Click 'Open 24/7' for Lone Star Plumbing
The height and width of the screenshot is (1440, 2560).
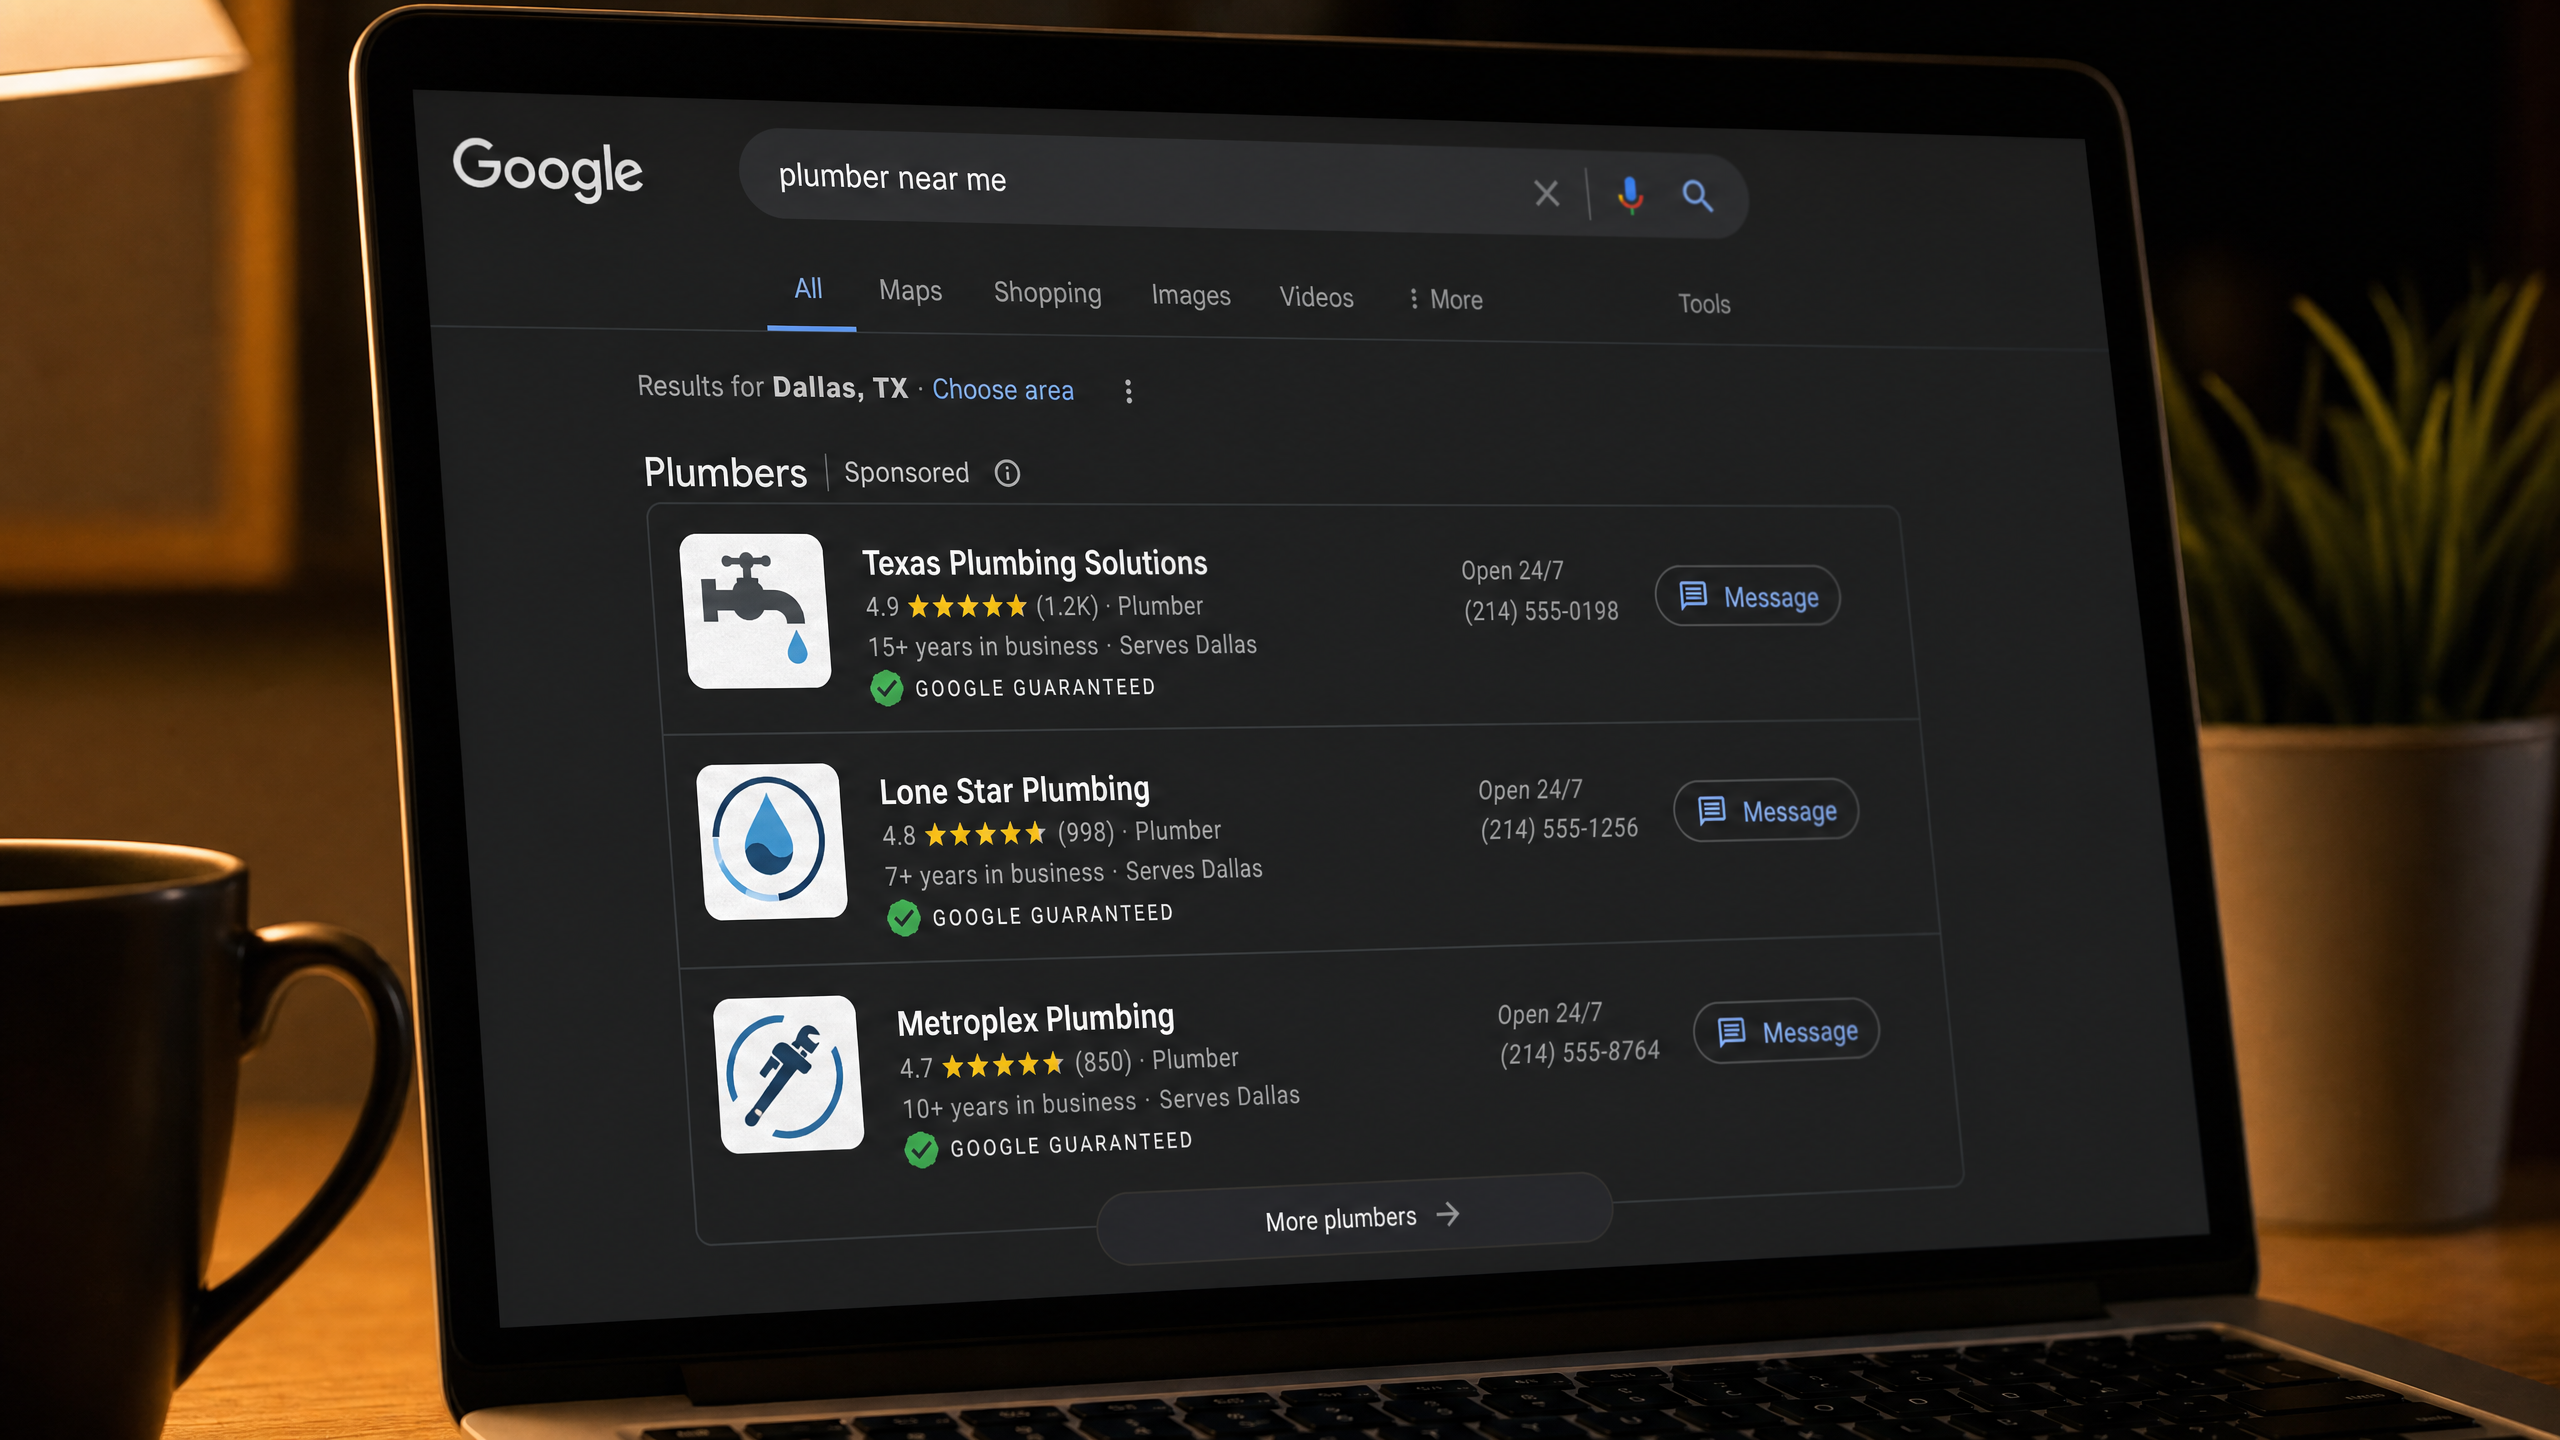(x=1530, y=789)
